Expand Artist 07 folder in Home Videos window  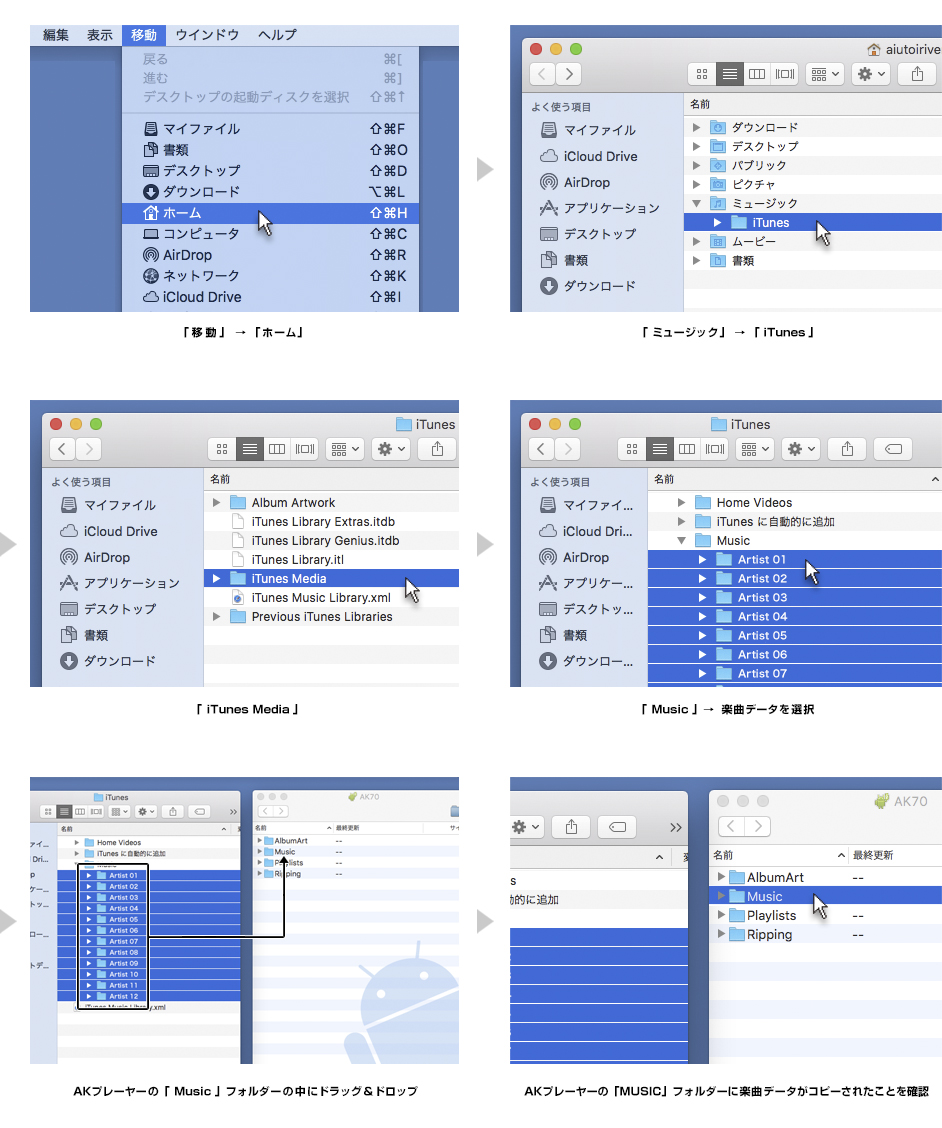click(702, 673)
